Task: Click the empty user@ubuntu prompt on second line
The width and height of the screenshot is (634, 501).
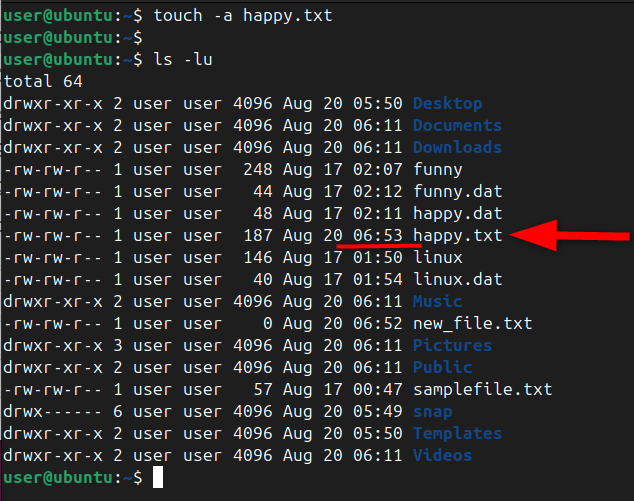Action: pos(73,38)
